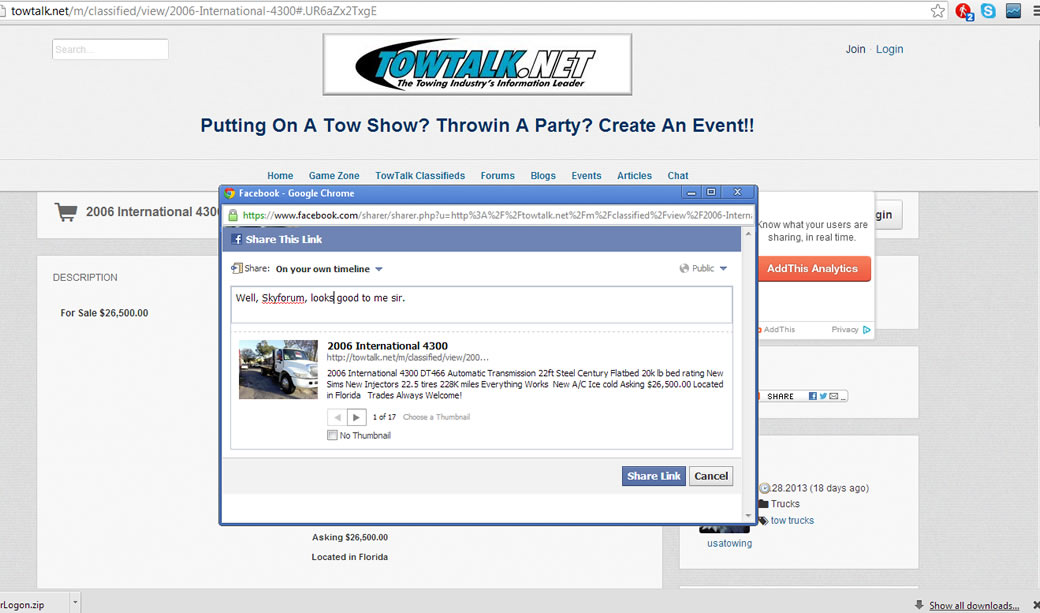Click the download arrow icon beside Show all downloads
Screen dimensions: 1040x613
(919, 605)
